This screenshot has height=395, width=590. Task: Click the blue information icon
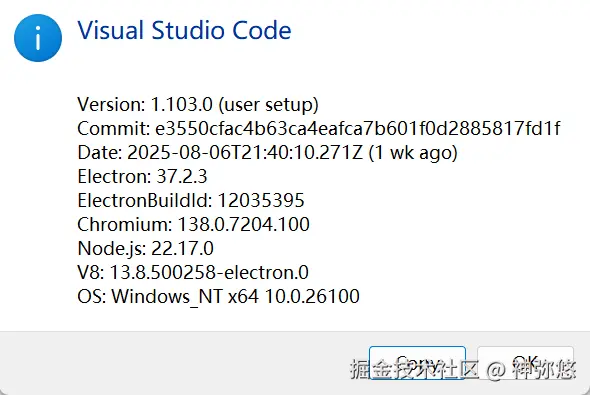click(38, 38)
